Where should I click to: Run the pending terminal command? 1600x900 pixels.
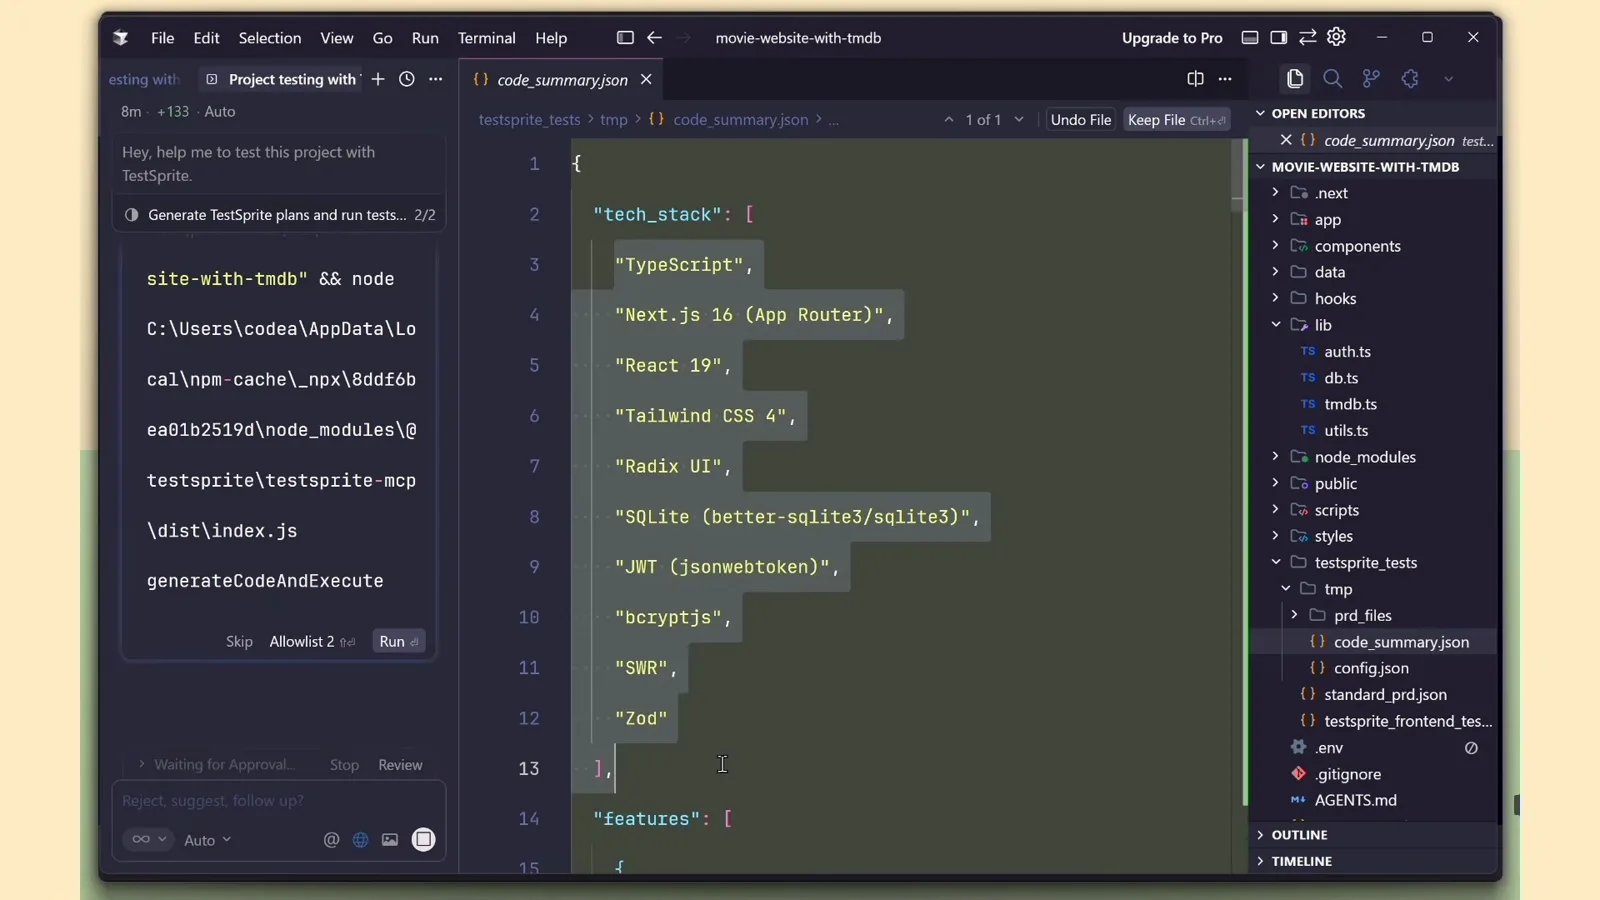pyautogui.click(x=398, y=641)
